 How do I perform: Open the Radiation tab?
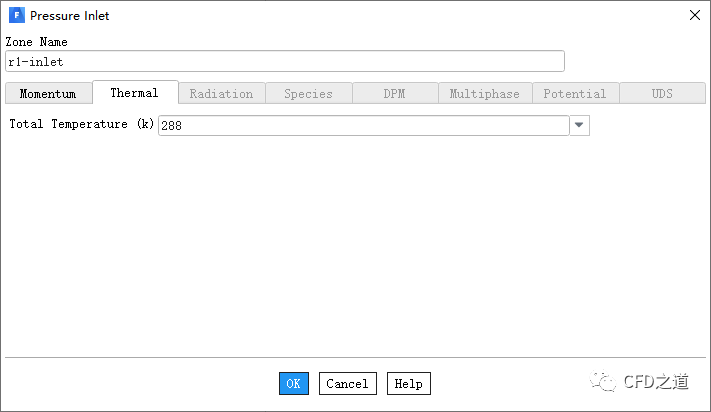pyautogui.click(x=221, y=94)
